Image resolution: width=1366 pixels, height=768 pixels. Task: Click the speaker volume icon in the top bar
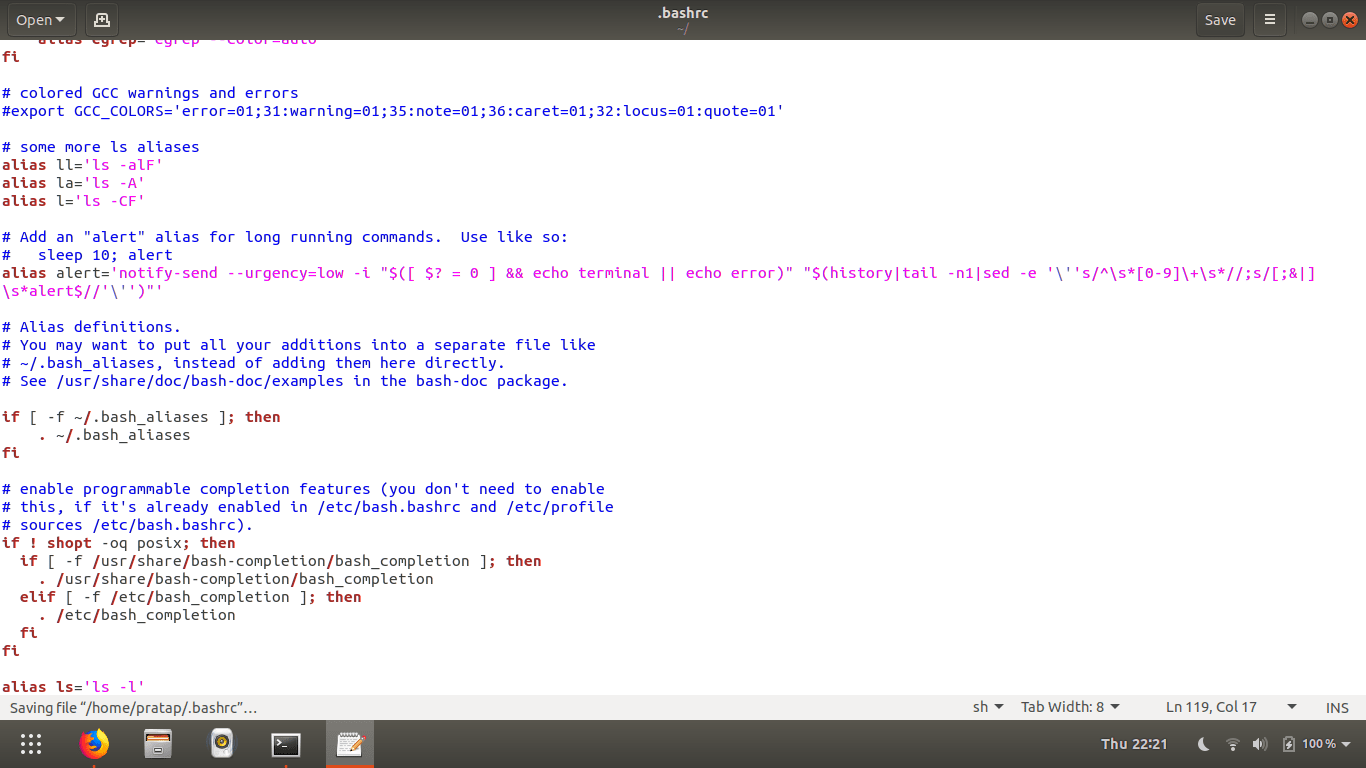pyautogui.click(x=1259, y=744)
